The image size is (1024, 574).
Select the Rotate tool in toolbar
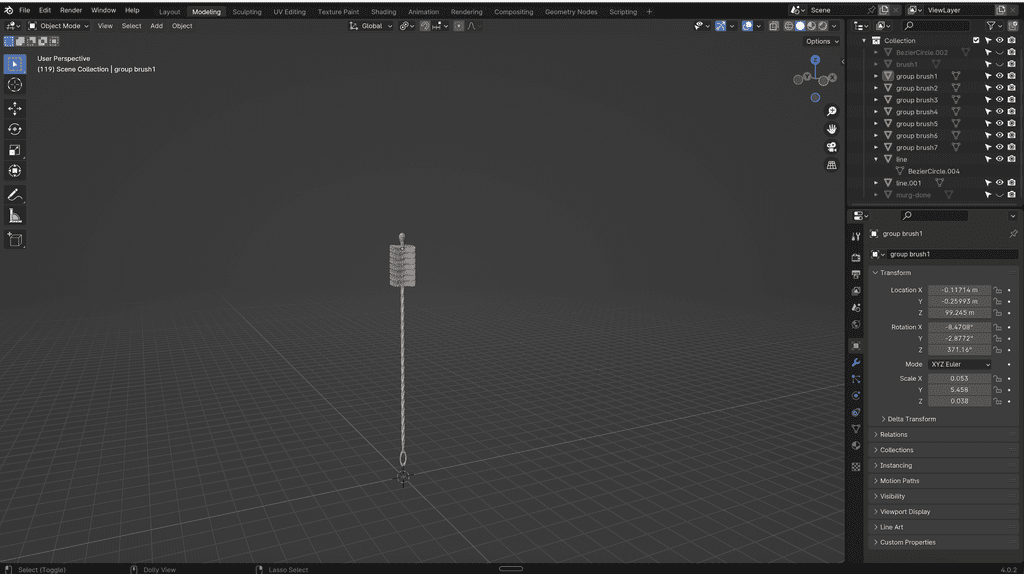(15, 129)
